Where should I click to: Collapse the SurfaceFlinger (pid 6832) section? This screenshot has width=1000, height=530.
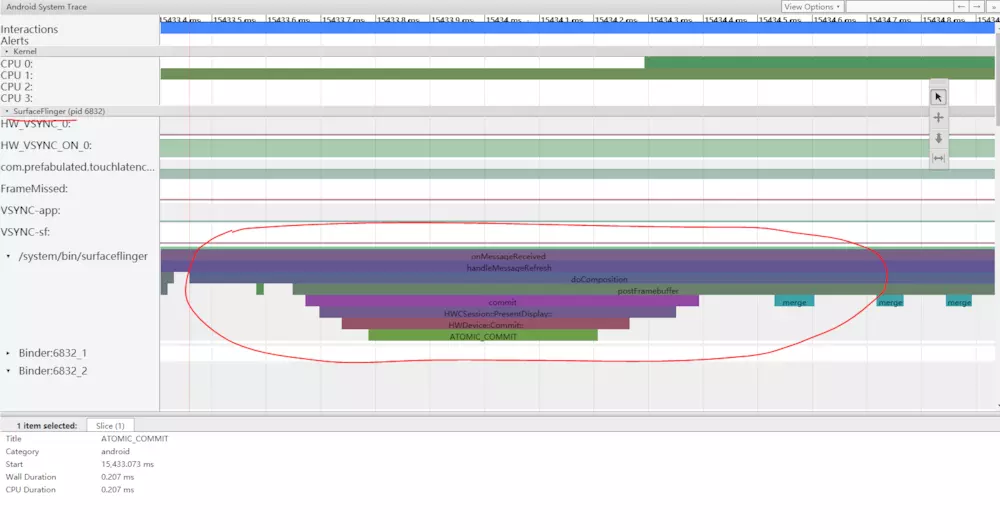[x=7, y=111]
